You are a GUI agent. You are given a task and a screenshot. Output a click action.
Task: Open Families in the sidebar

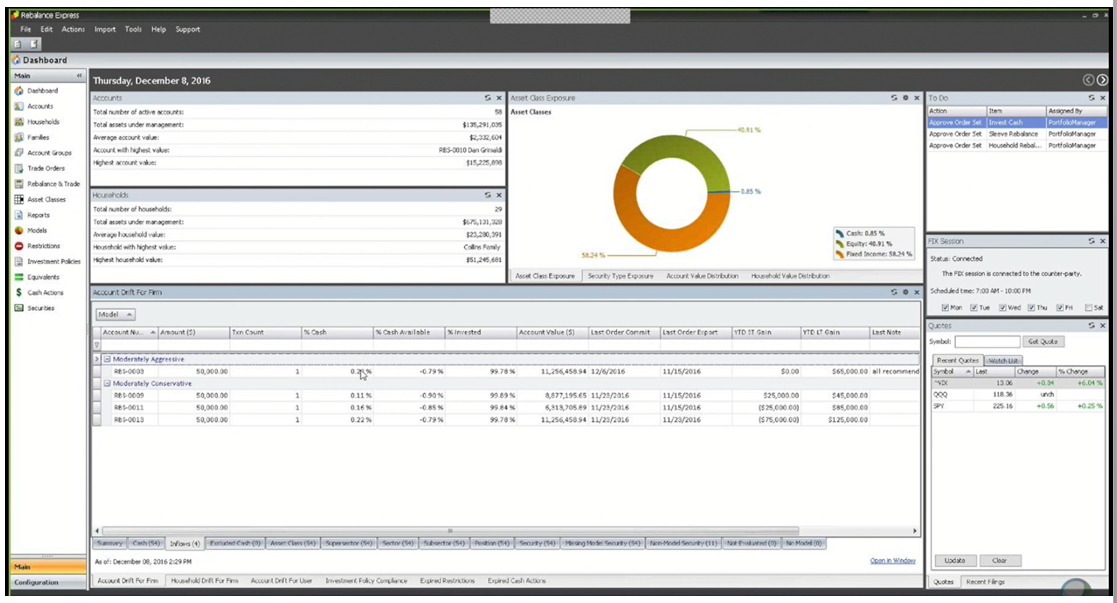38,138
